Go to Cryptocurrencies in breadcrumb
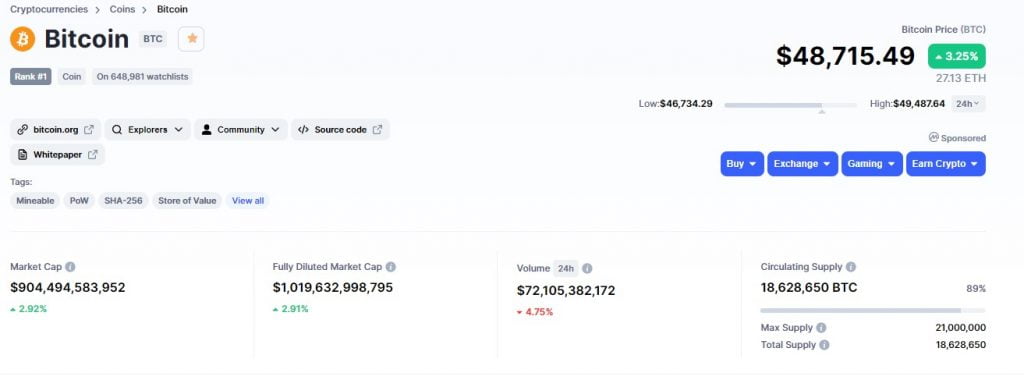Image resolution: width=1024 pixels, height=380 pixels. coord(49,9)
